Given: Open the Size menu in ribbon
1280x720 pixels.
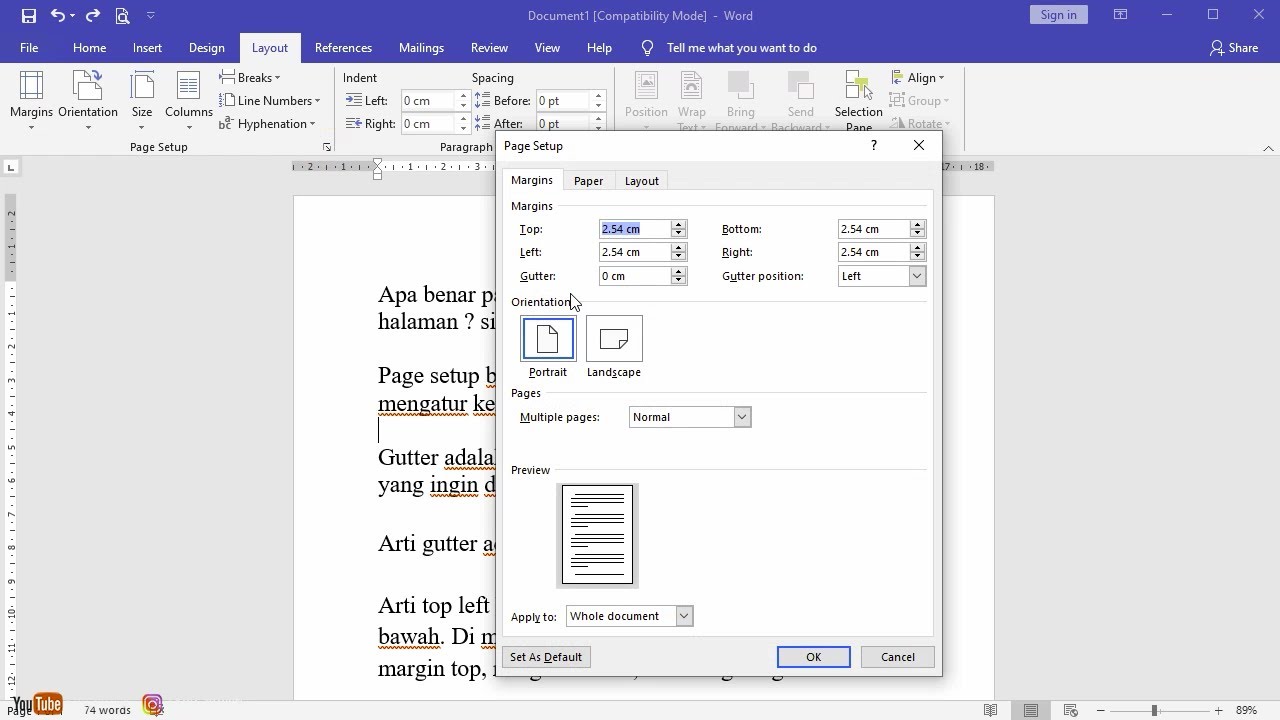Looking at the screenshot, I should tap(142, 100).
